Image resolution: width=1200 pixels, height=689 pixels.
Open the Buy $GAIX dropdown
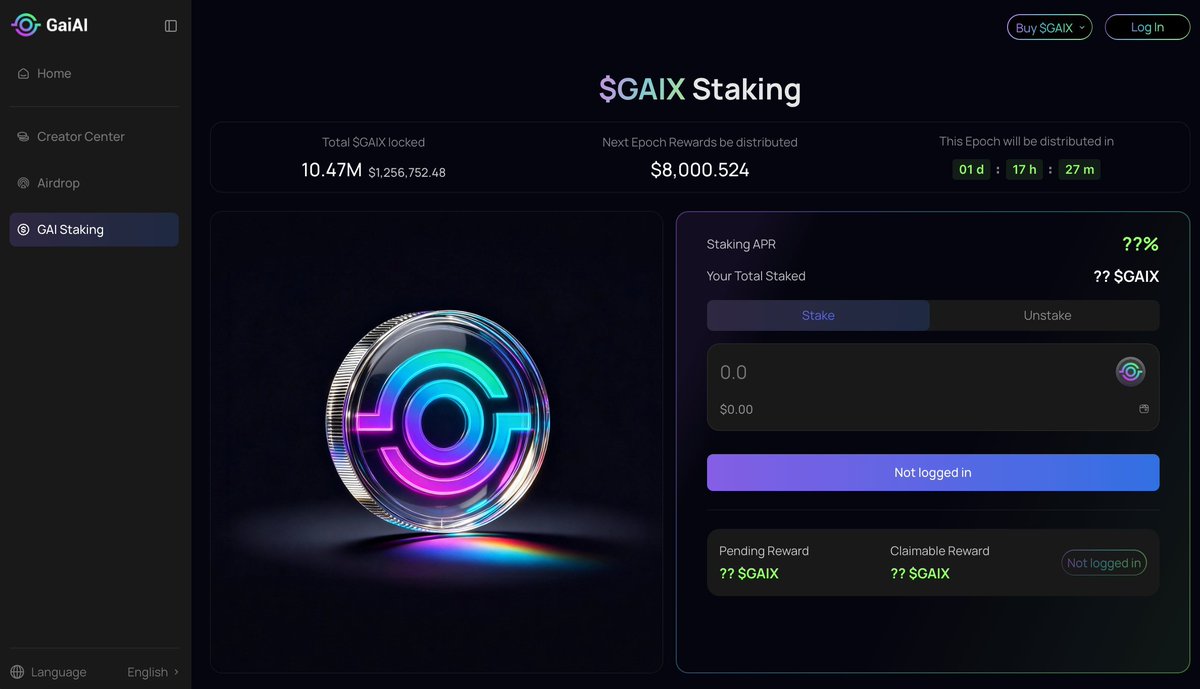coord(1049,28)
